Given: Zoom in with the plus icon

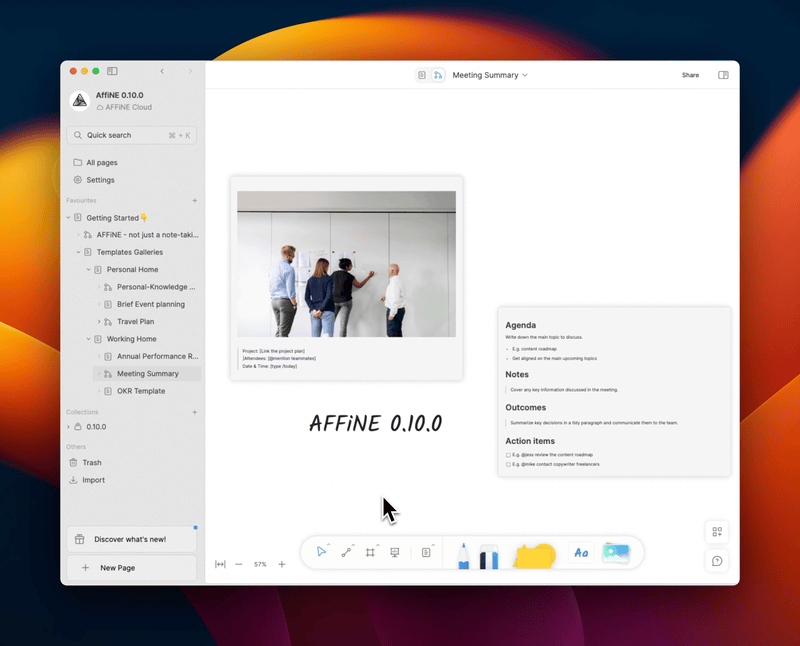Looking at the screenshot, I should [x=282, y=564].
